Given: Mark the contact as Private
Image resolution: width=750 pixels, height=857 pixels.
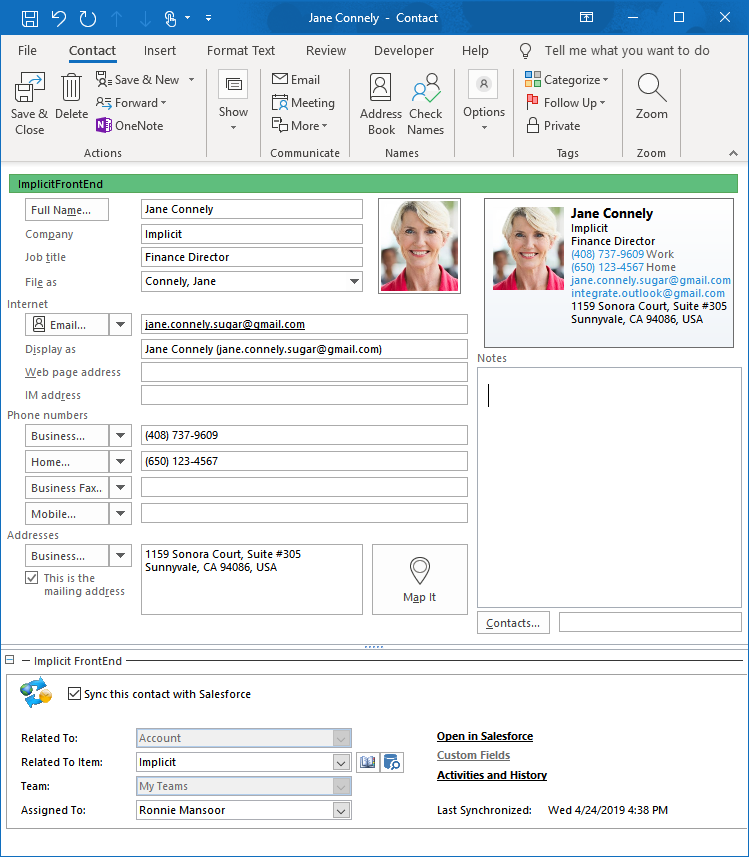Looking at the screenshot, I should point(553,126).
